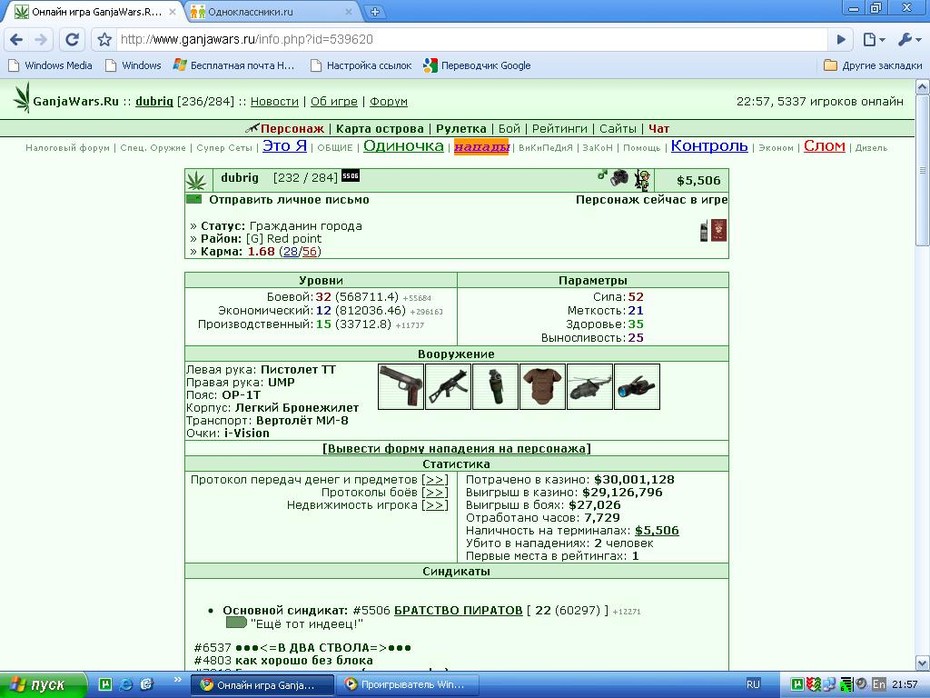Expand the Другие закладки bookmarks folder

[x=873, y=65]
